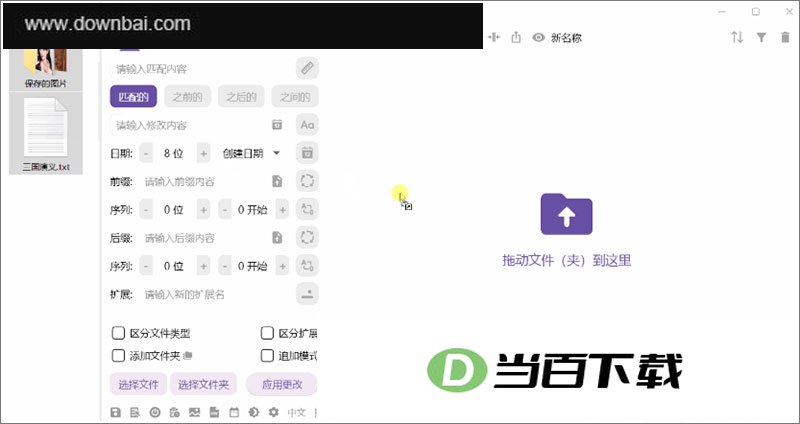Click the calendar icon in bottom toolbar

234,412
